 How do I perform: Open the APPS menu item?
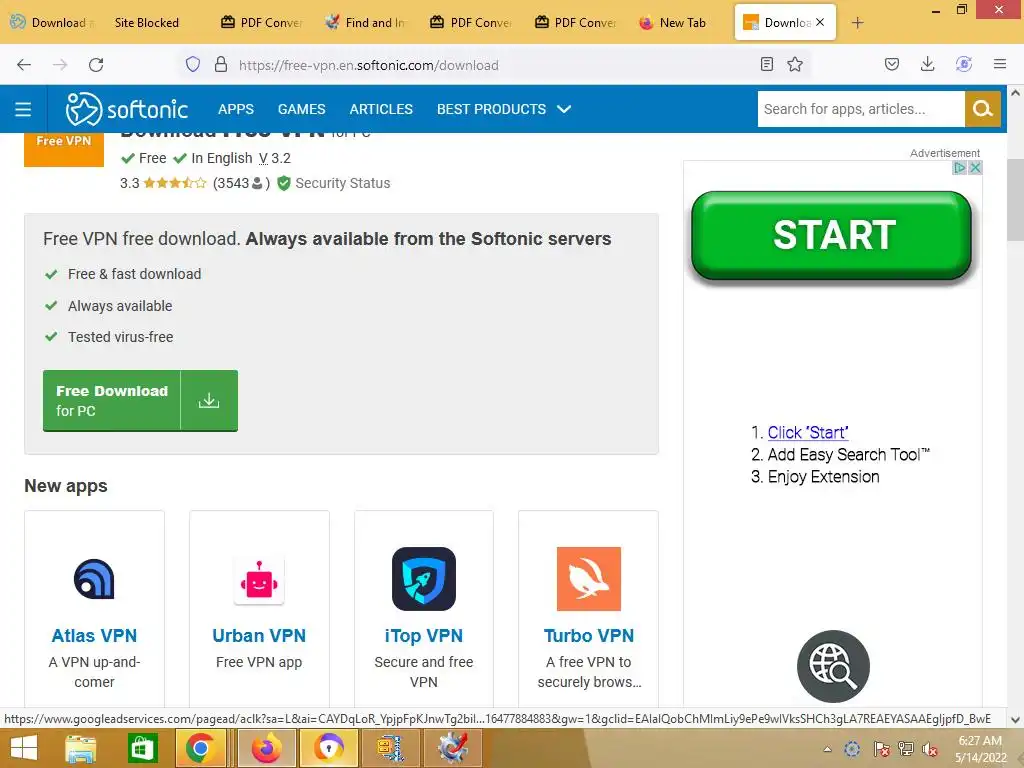click(236, 109)
